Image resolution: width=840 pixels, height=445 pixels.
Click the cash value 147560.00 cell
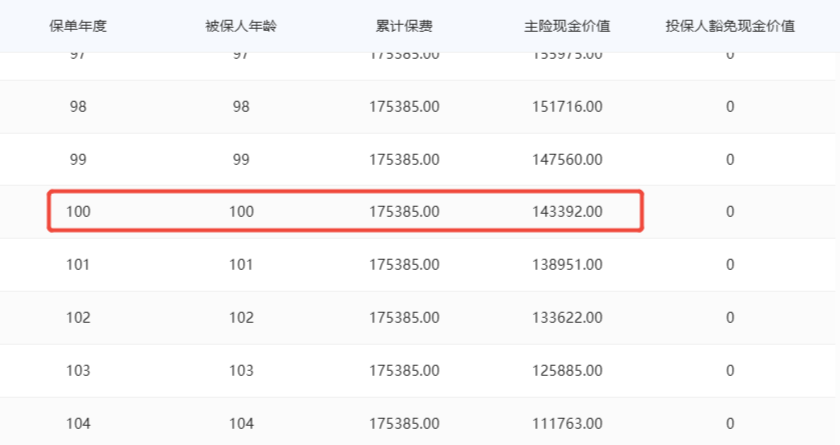[567, 160]
